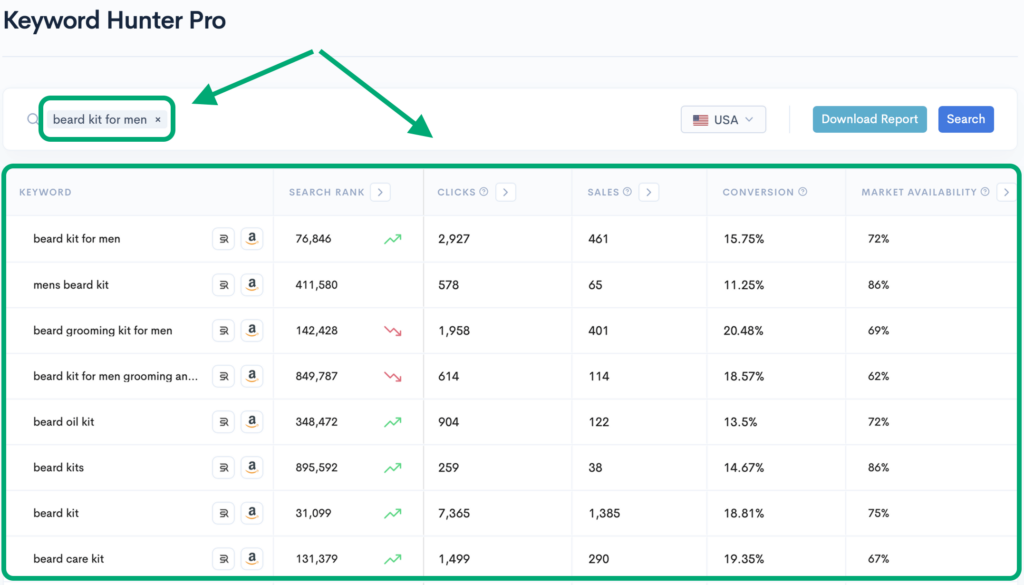Viewport: 1024px width, 585px height.
Task: Open the USA country dropdown
Action: (723, 120)
